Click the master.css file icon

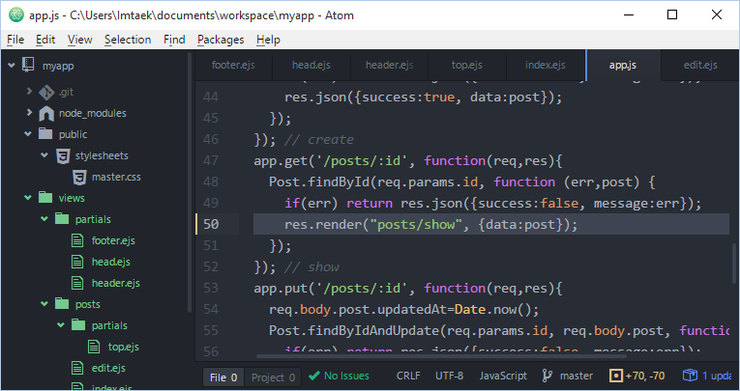79,177
